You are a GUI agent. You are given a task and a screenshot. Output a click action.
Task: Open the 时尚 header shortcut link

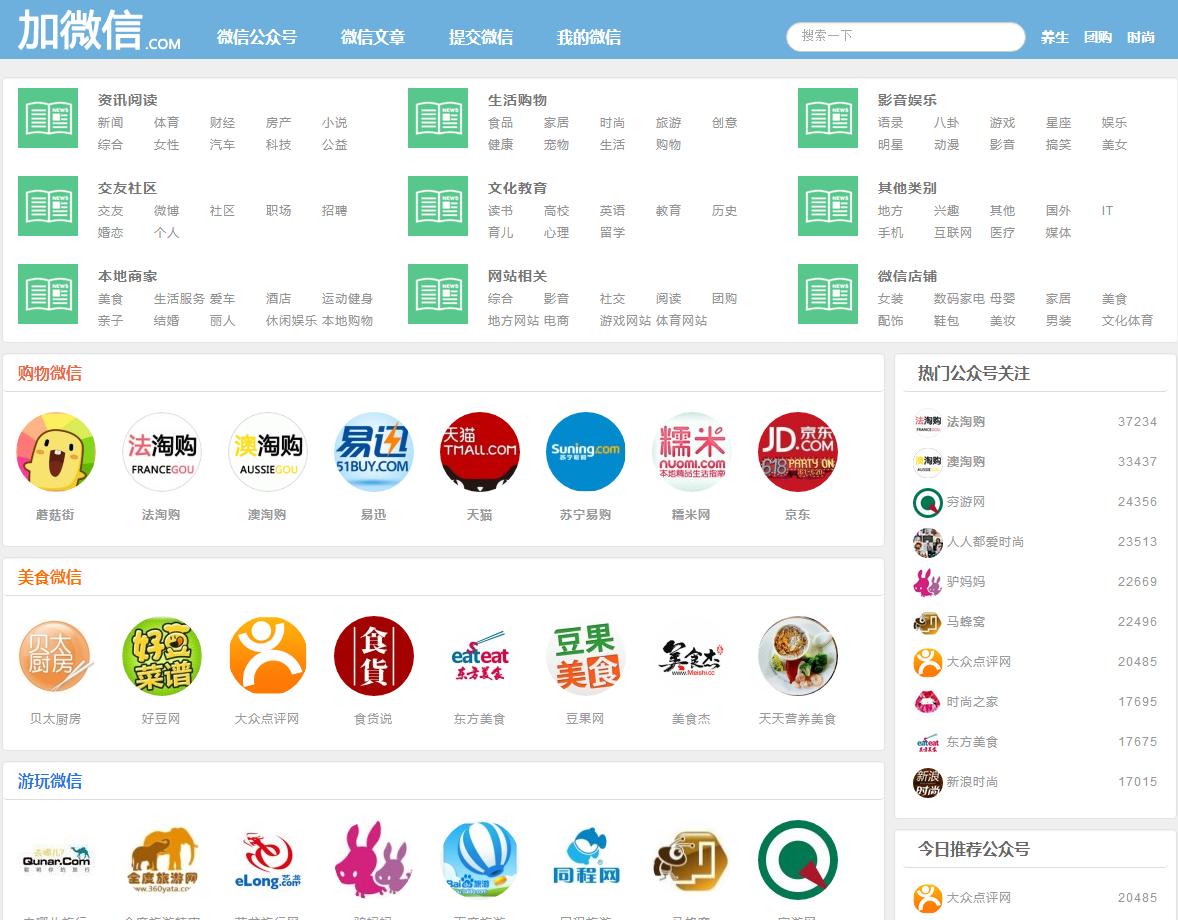coord(1140,37)
